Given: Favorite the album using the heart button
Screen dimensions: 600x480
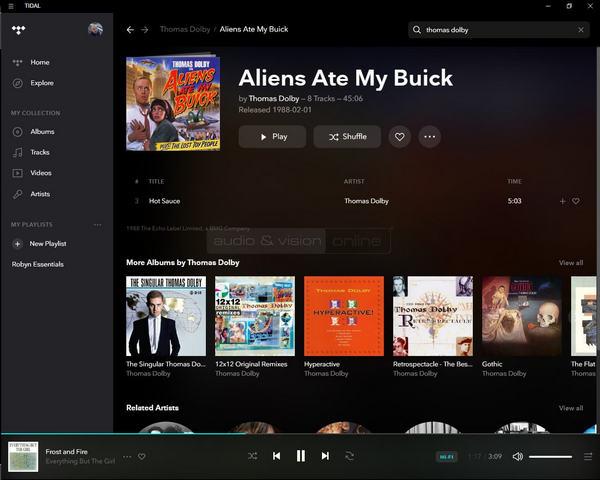Looking at the screenshot, I should [x=400, y=137].
